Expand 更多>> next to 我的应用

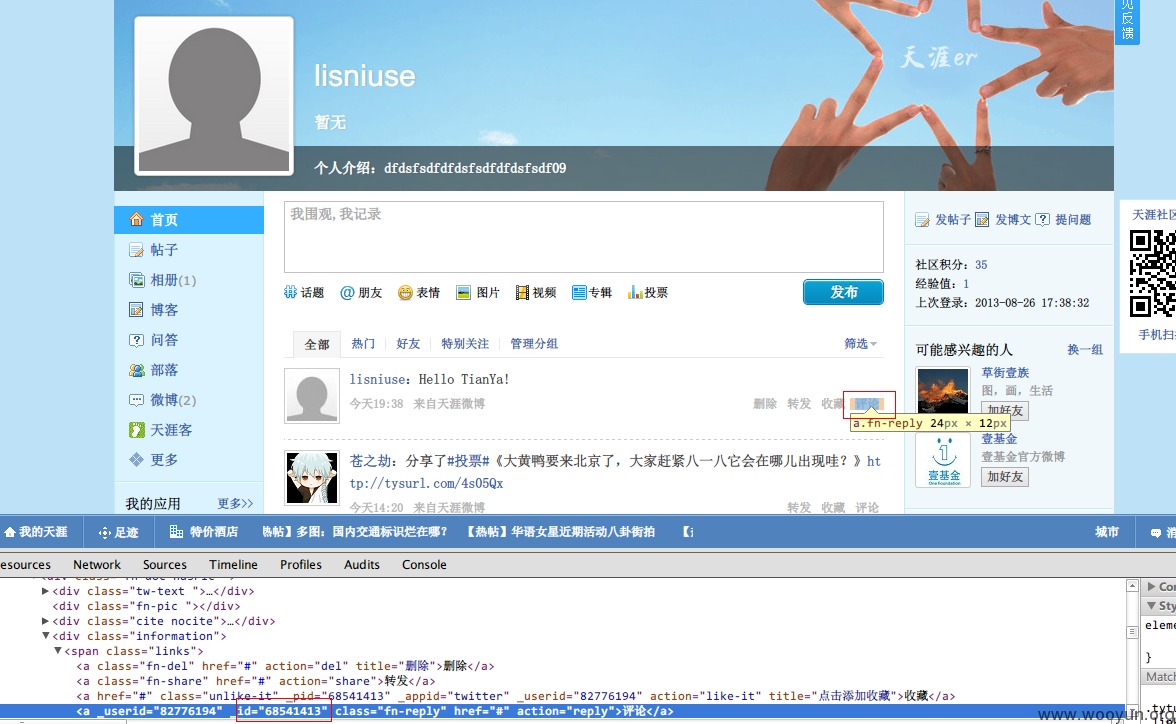click(x=236, y=503)
